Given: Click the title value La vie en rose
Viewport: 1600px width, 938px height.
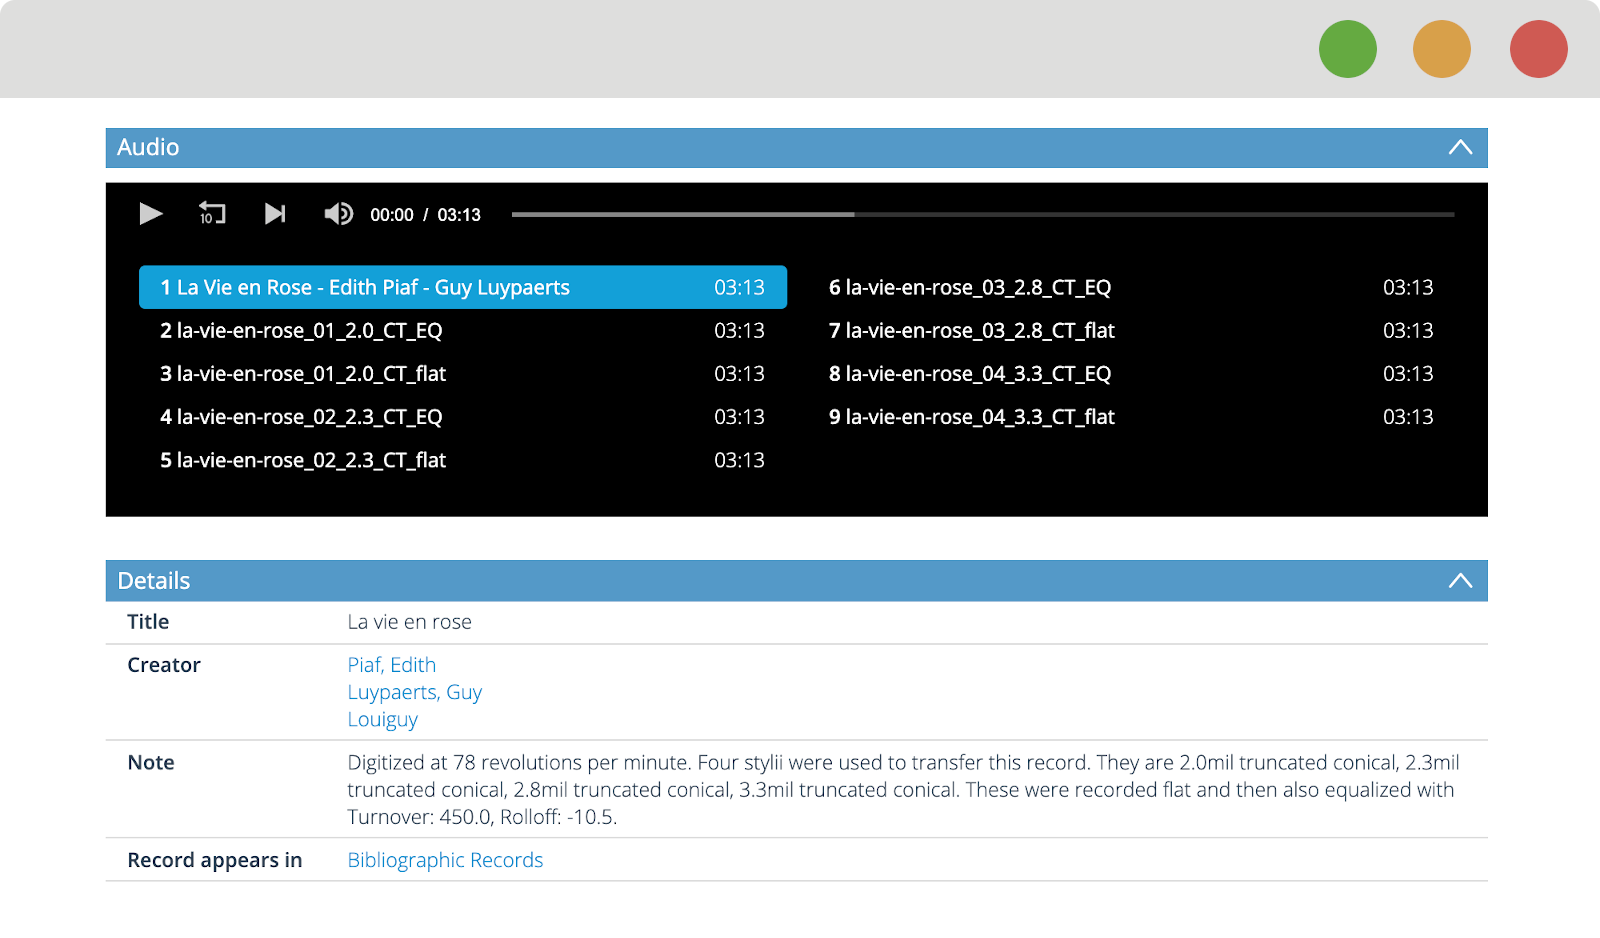Looking at the screenshot, I should click(x=410, y=622).
